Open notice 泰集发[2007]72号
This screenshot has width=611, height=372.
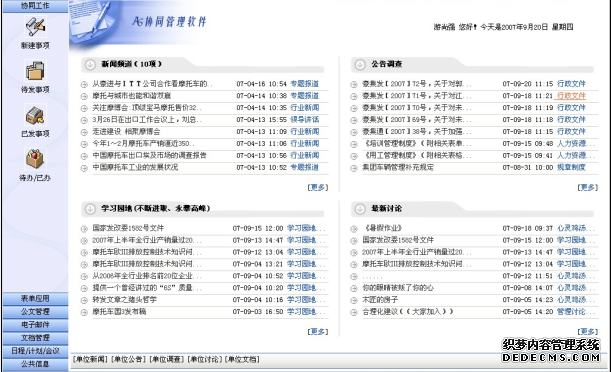pos(417,84)
